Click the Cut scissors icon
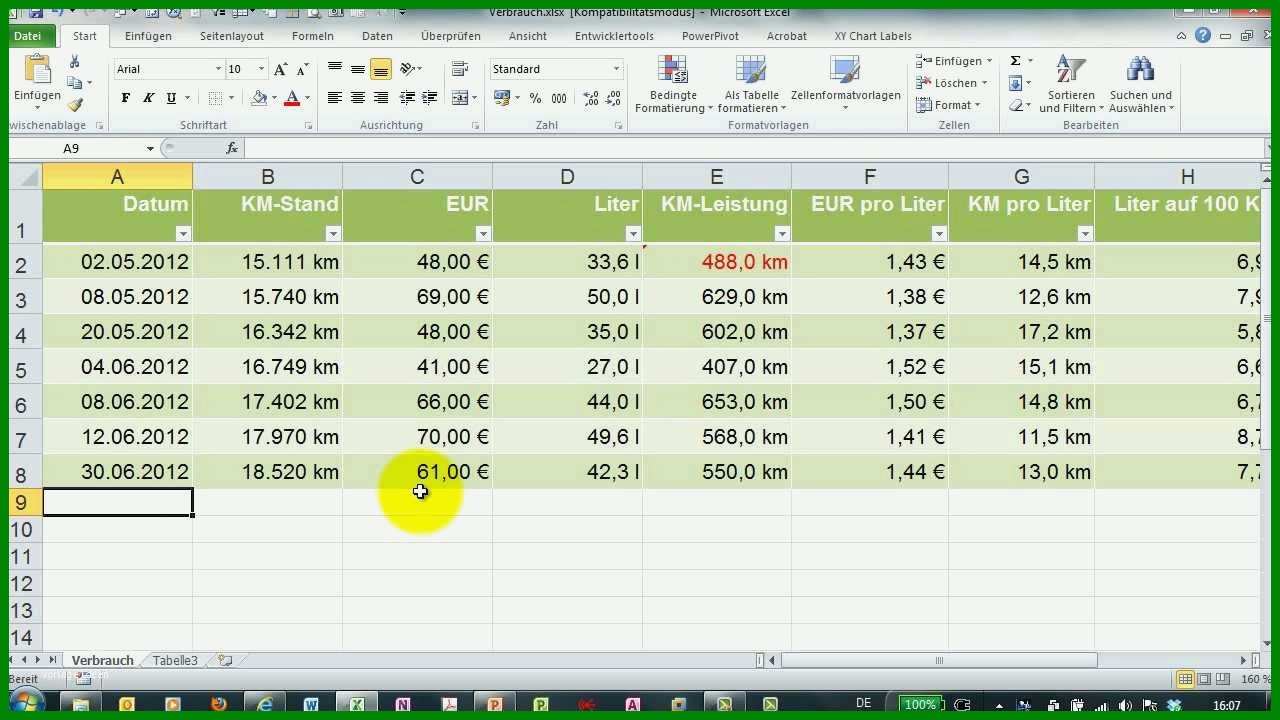This screenshot has height=720, width=1280. pyautogui.click(x=74, y=63)
